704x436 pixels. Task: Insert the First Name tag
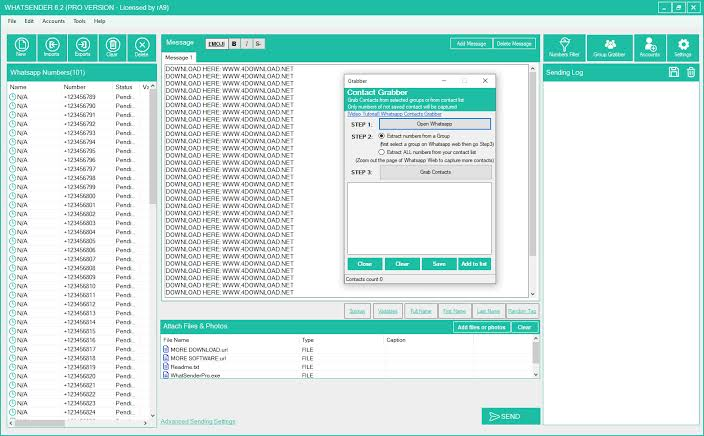[454, 311]
